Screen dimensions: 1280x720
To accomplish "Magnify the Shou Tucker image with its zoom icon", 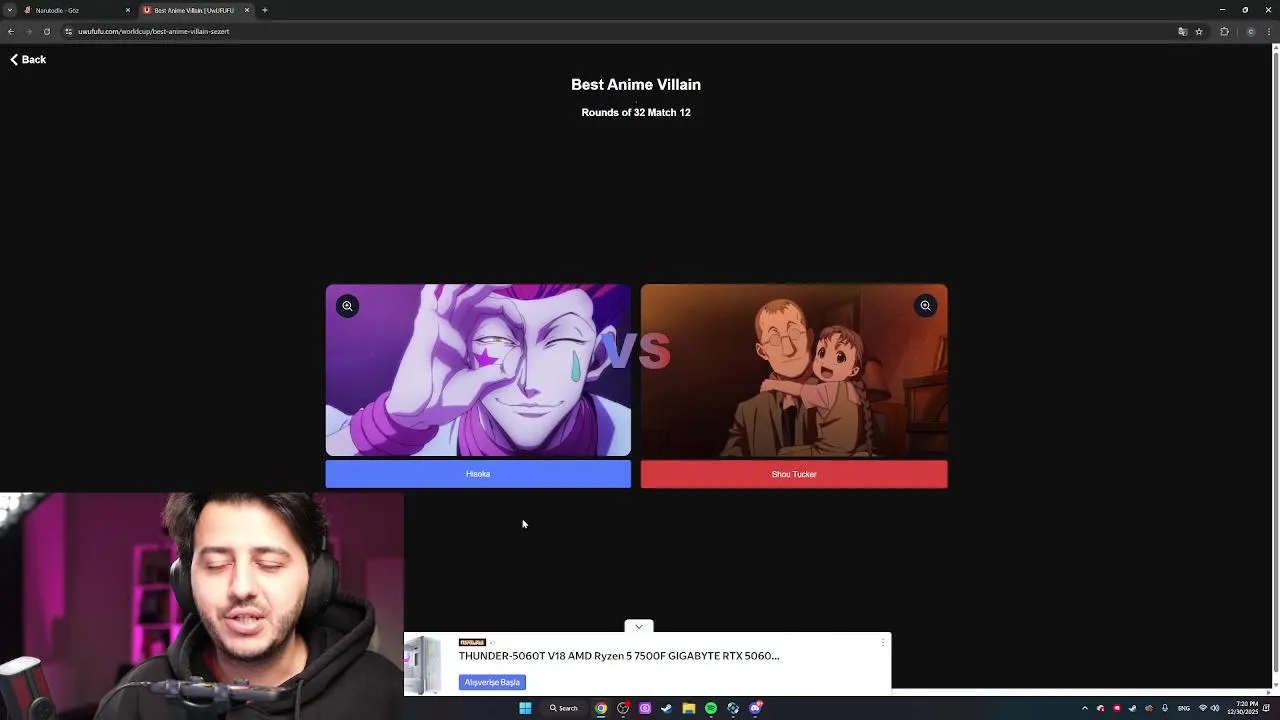I will pyautogui.click(x=925, y=306).
